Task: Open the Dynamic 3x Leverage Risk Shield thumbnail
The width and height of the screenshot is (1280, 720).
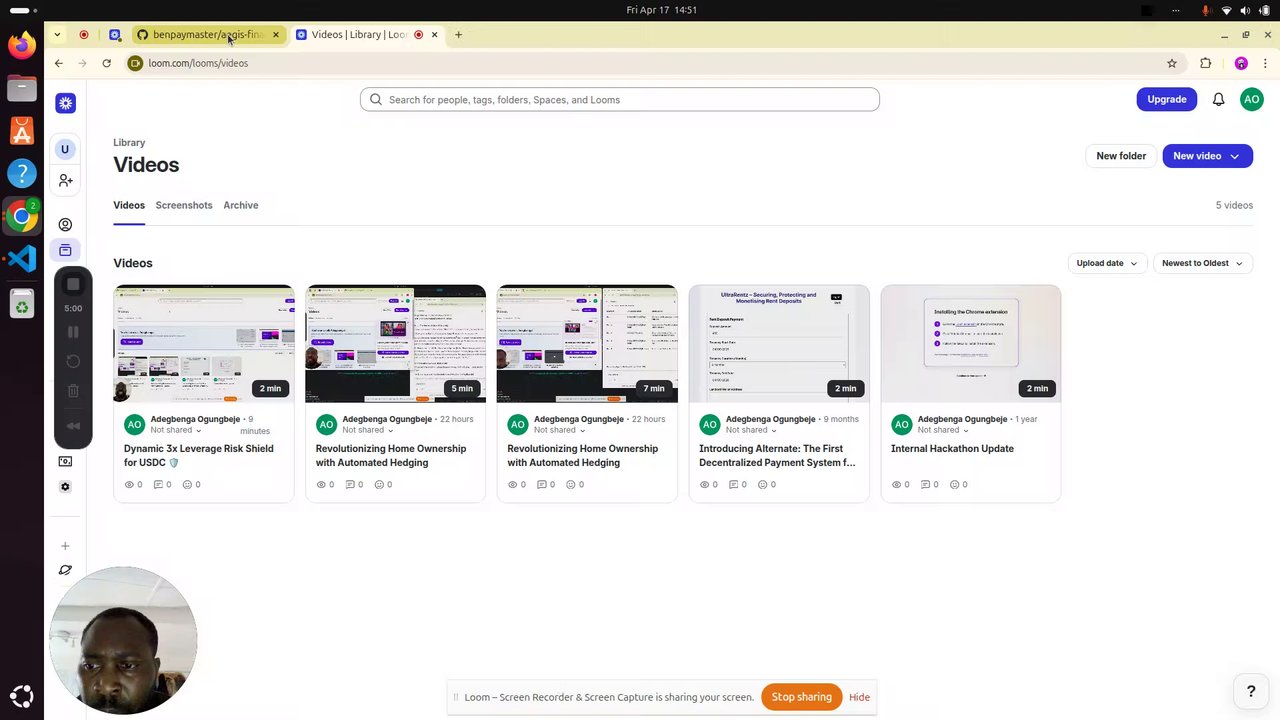Action: click(204, 344)
